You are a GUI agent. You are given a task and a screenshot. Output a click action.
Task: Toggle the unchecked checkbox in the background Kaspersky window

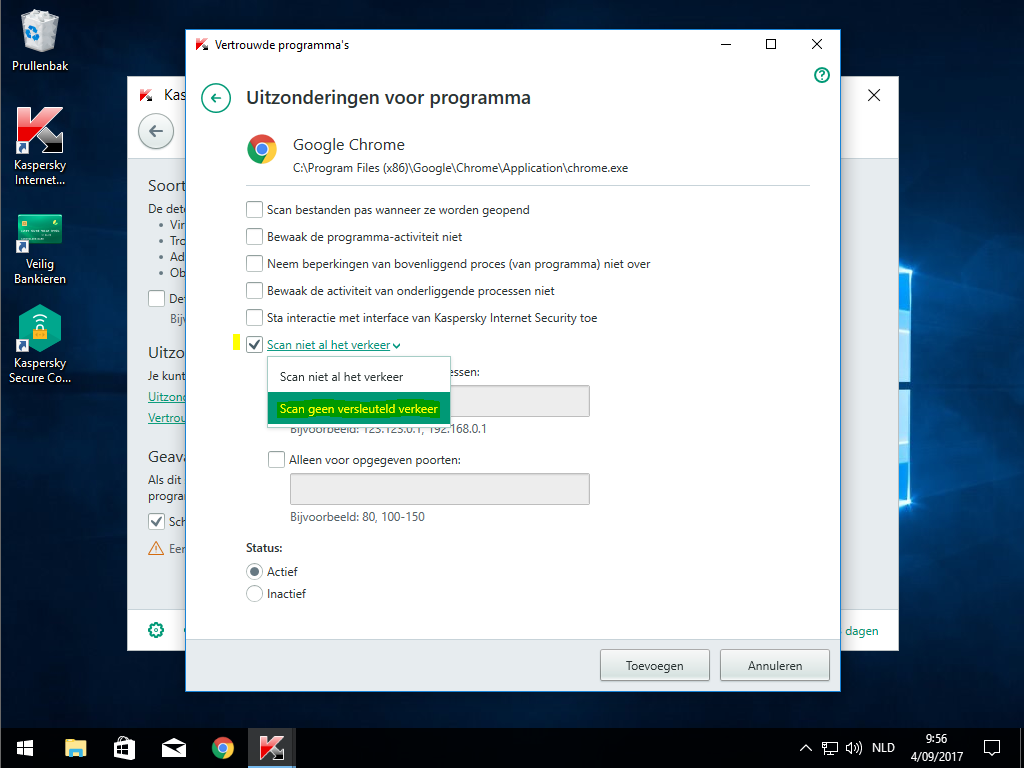pos(156,298)
